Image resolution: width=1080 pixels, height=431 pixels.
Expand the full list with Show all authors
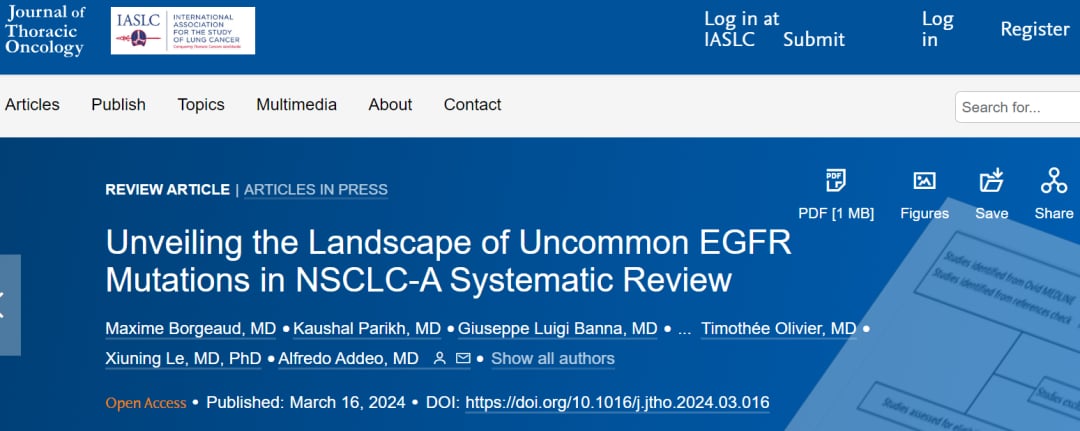click(553, 358)
